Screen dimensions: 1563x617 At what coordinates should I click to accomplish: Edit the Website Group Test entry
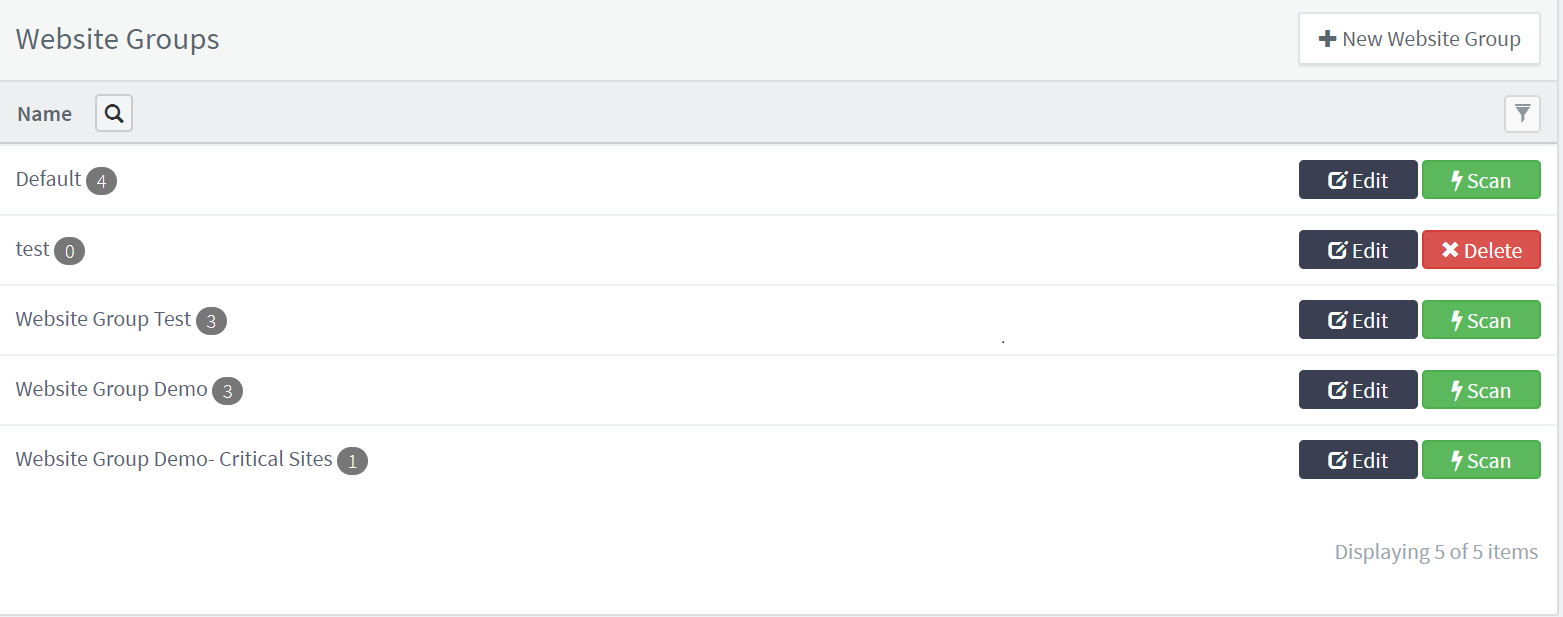pos(1358,320)
